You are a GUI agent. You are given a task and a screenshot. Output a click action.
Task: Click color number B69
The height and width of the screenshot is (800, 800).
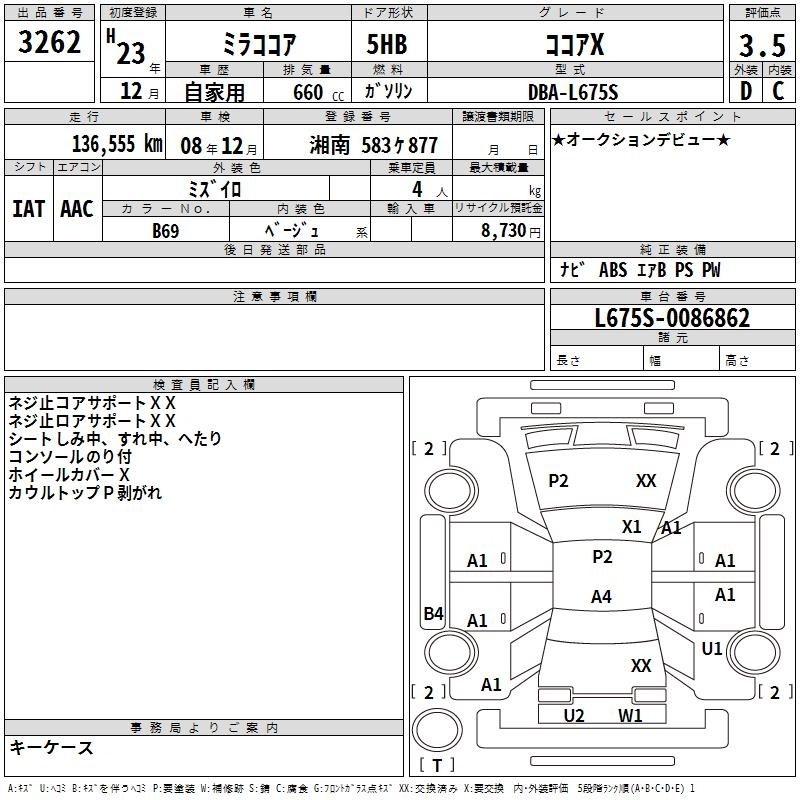(166, 230)
